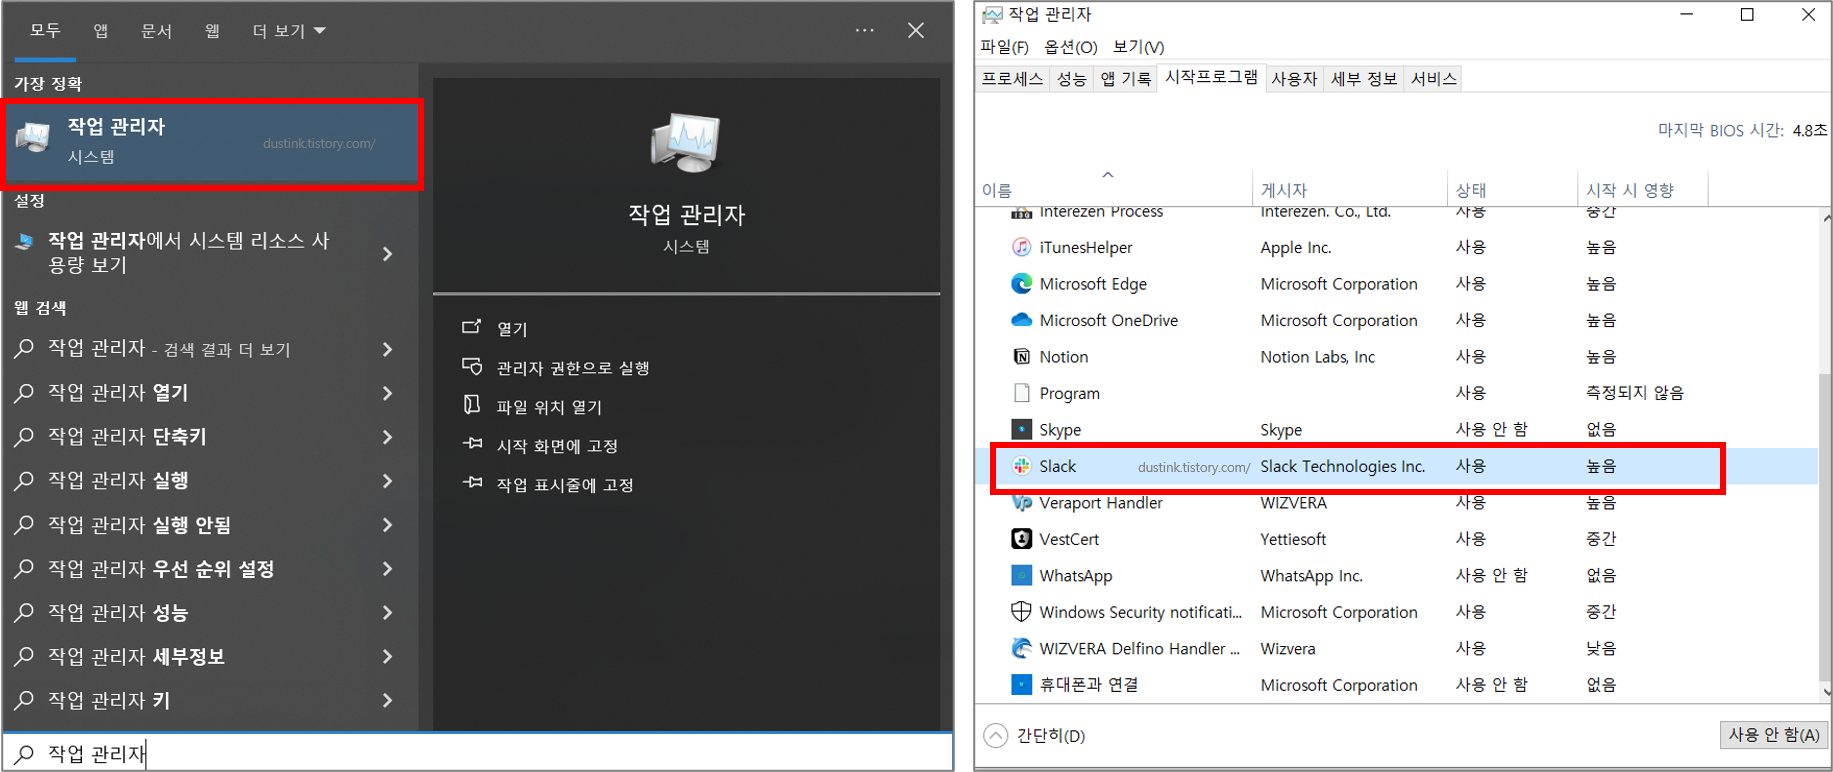Select the Apple Inc. publisher cell
The height and width of the screenshot is (772, 1833).
tap(1295, 247)
